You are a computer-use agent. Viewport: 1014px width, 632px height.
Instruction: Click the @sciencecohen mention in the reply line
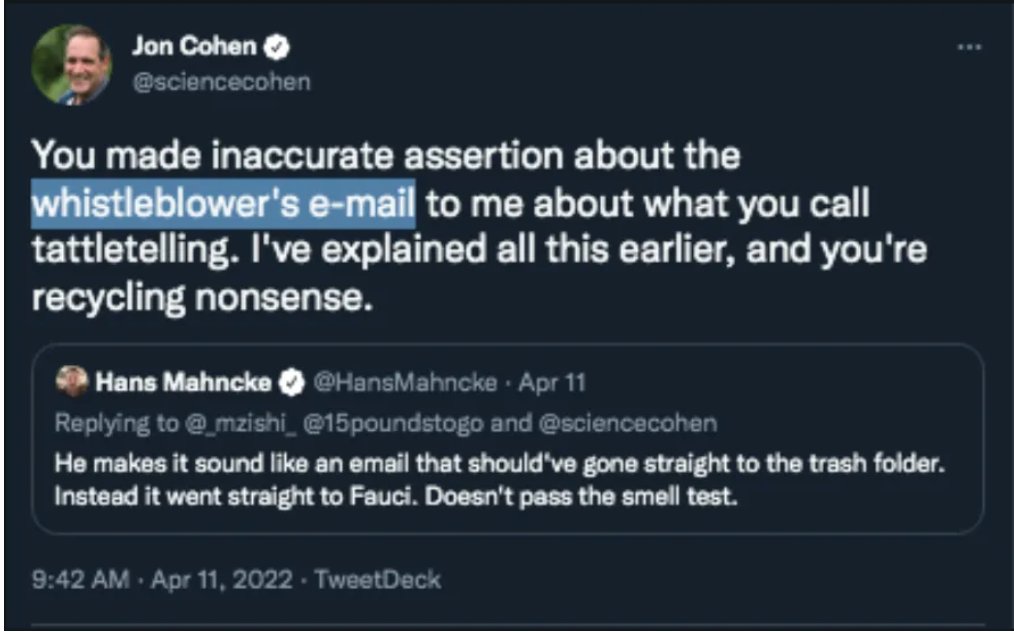[628, 423]
